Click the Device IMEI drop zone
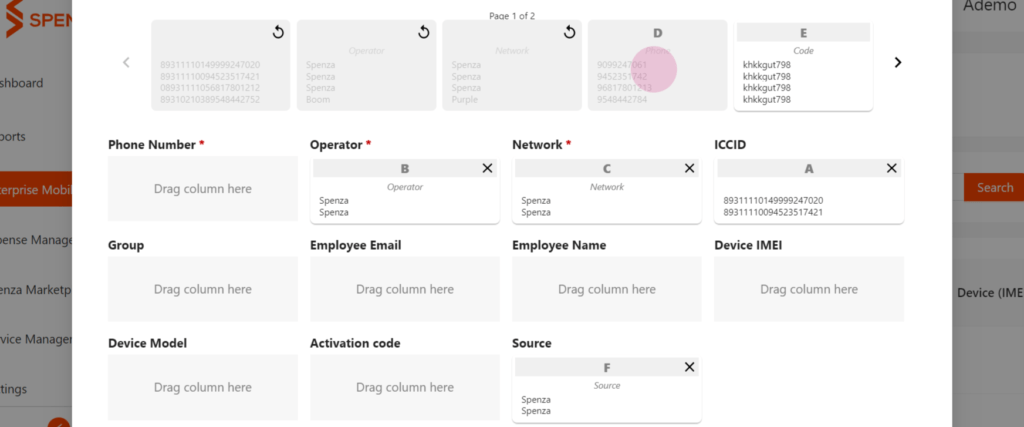Screen dimensions: 1024x427 (x=809, y=289)
